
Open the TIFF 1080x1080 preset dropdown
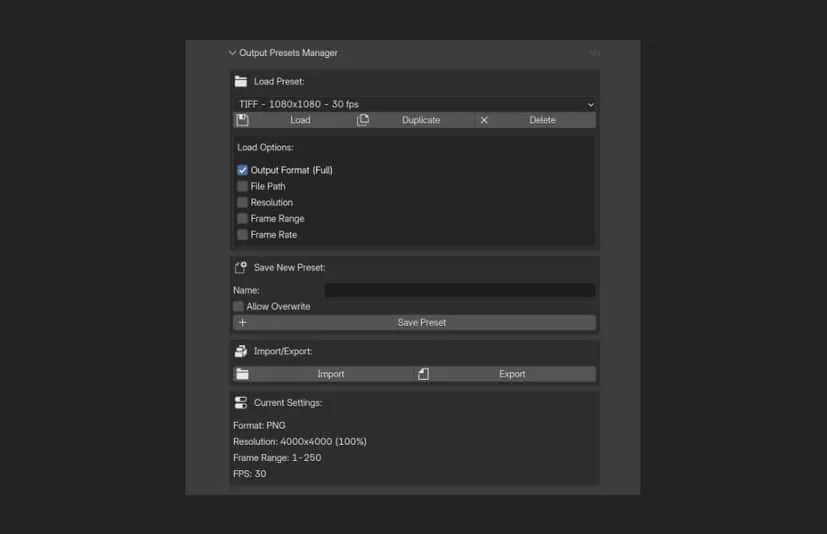pyautogui.click(x=414, y=104)
